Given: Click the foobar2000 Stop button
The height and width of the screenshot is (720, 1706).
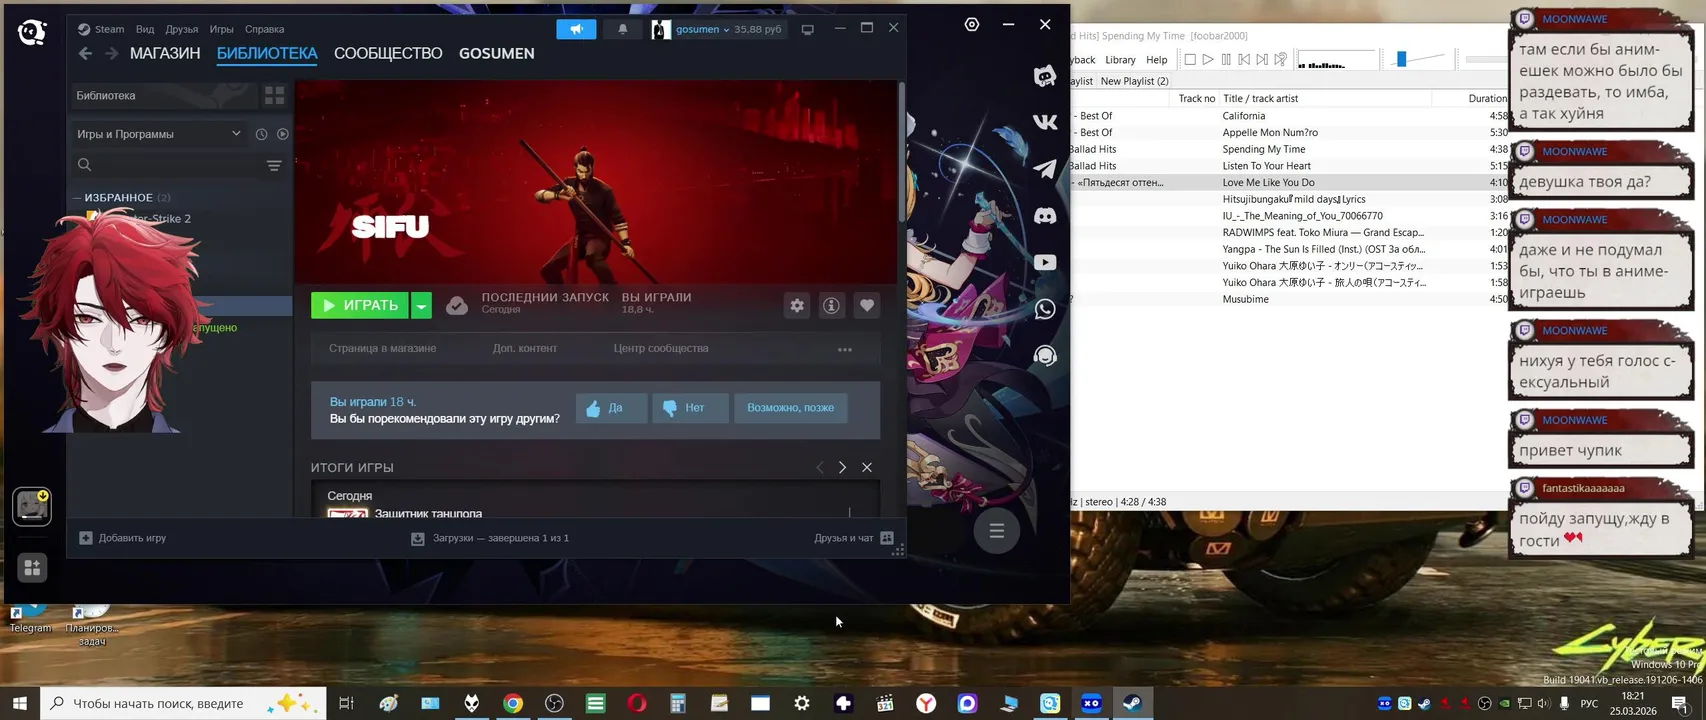Looking at the screenshot, I should click(1190, 60).
